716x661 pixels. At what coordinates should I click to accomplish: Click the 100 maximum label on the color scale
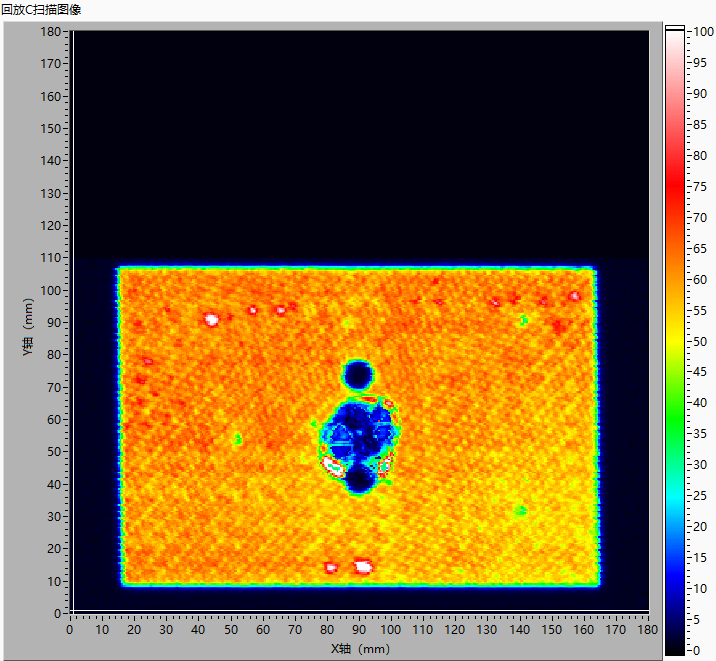point(703,31)
